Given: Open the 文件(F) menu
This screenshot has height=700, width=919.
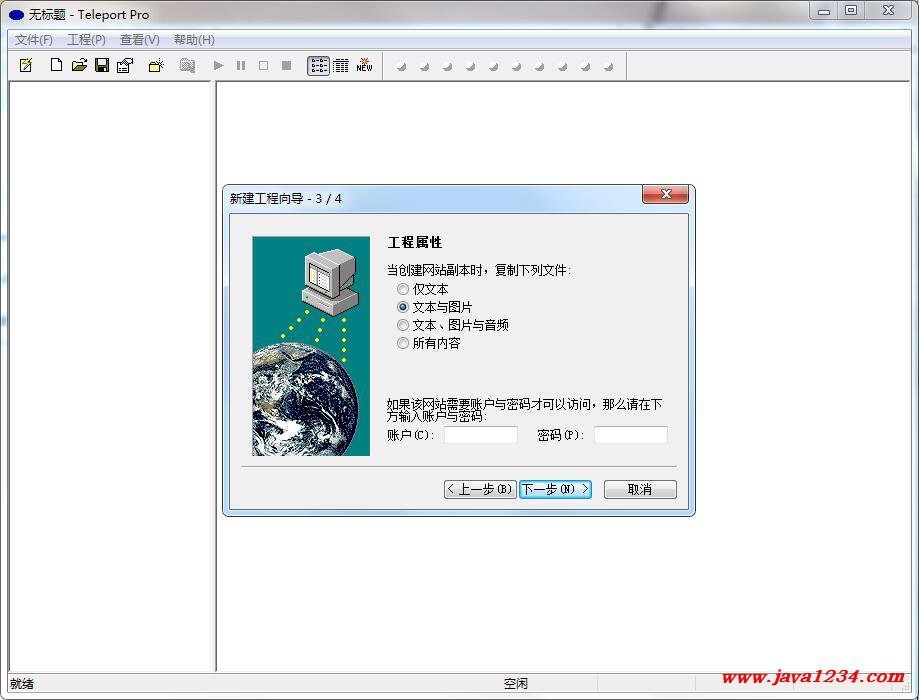Looking at the screenshot, I should pos(33,40).
